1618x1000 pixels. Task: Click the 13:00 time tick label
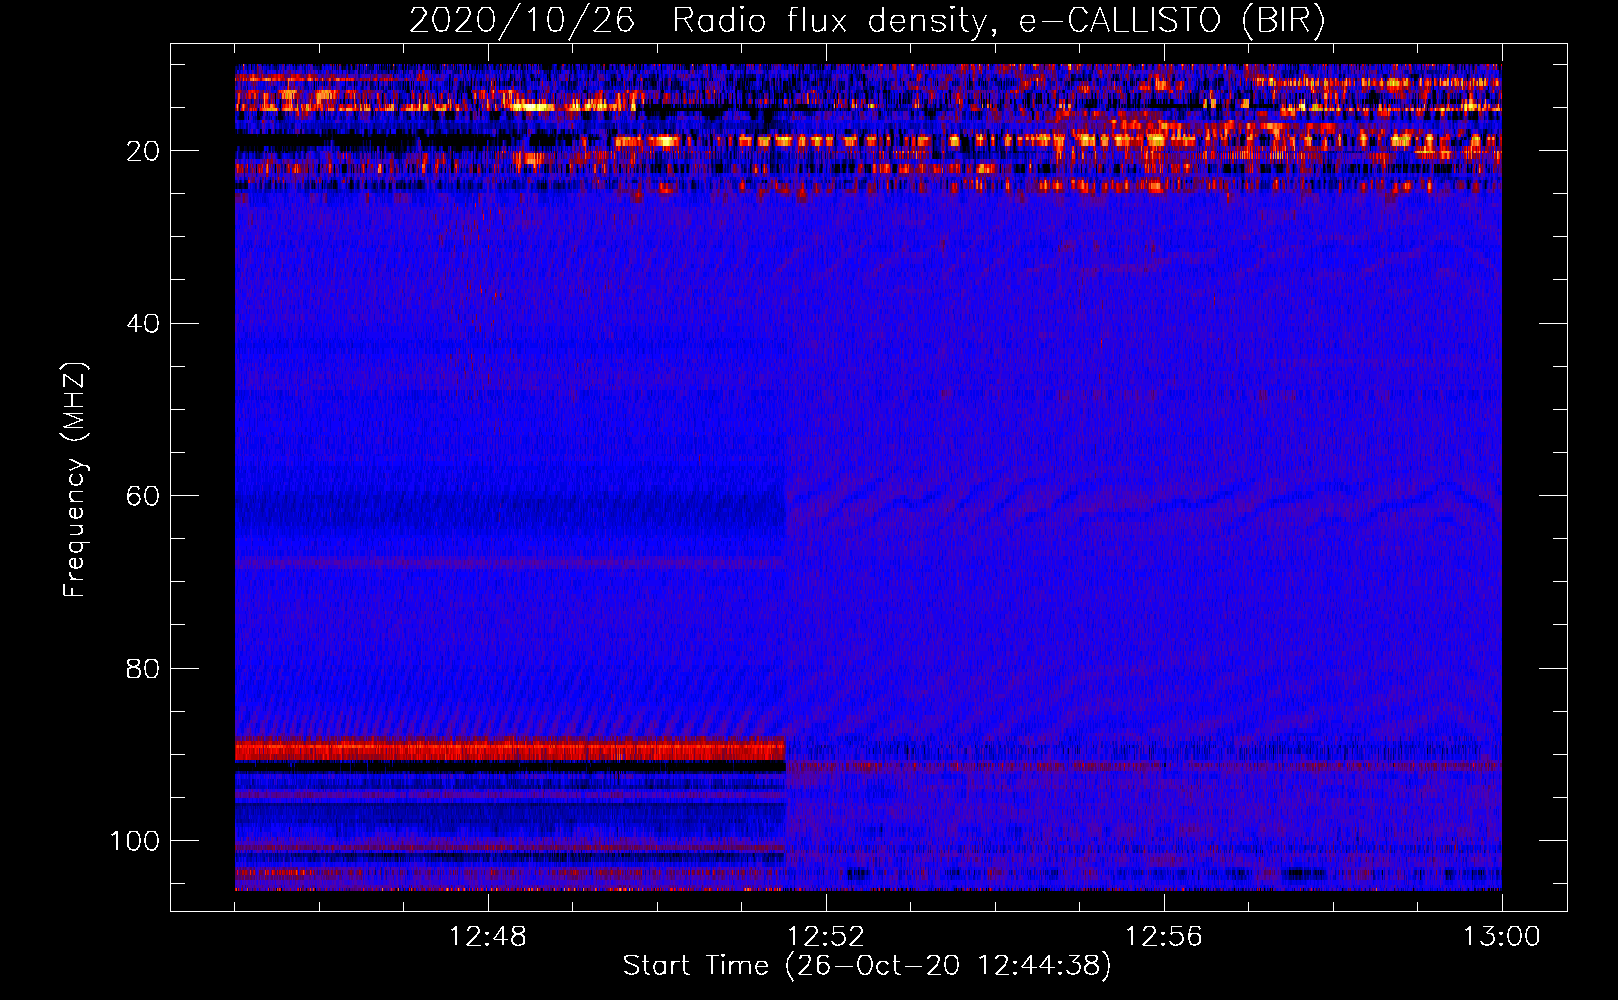click(1502, 937)
